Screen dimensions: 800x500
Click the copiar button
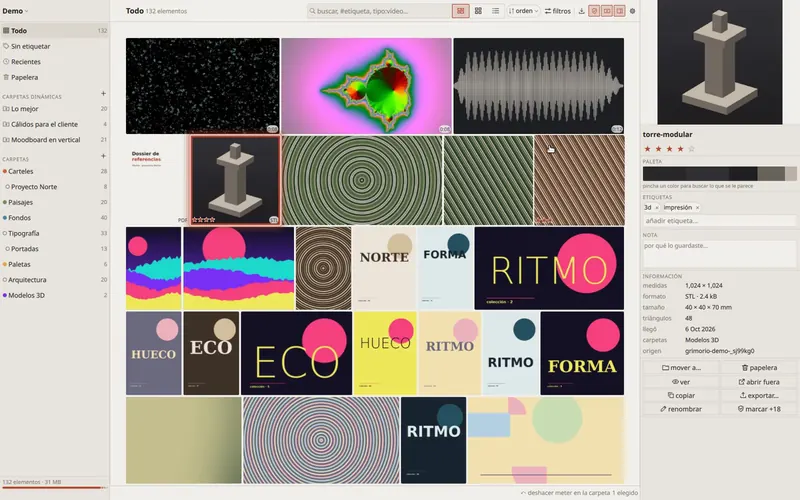(x=681, y=395)
